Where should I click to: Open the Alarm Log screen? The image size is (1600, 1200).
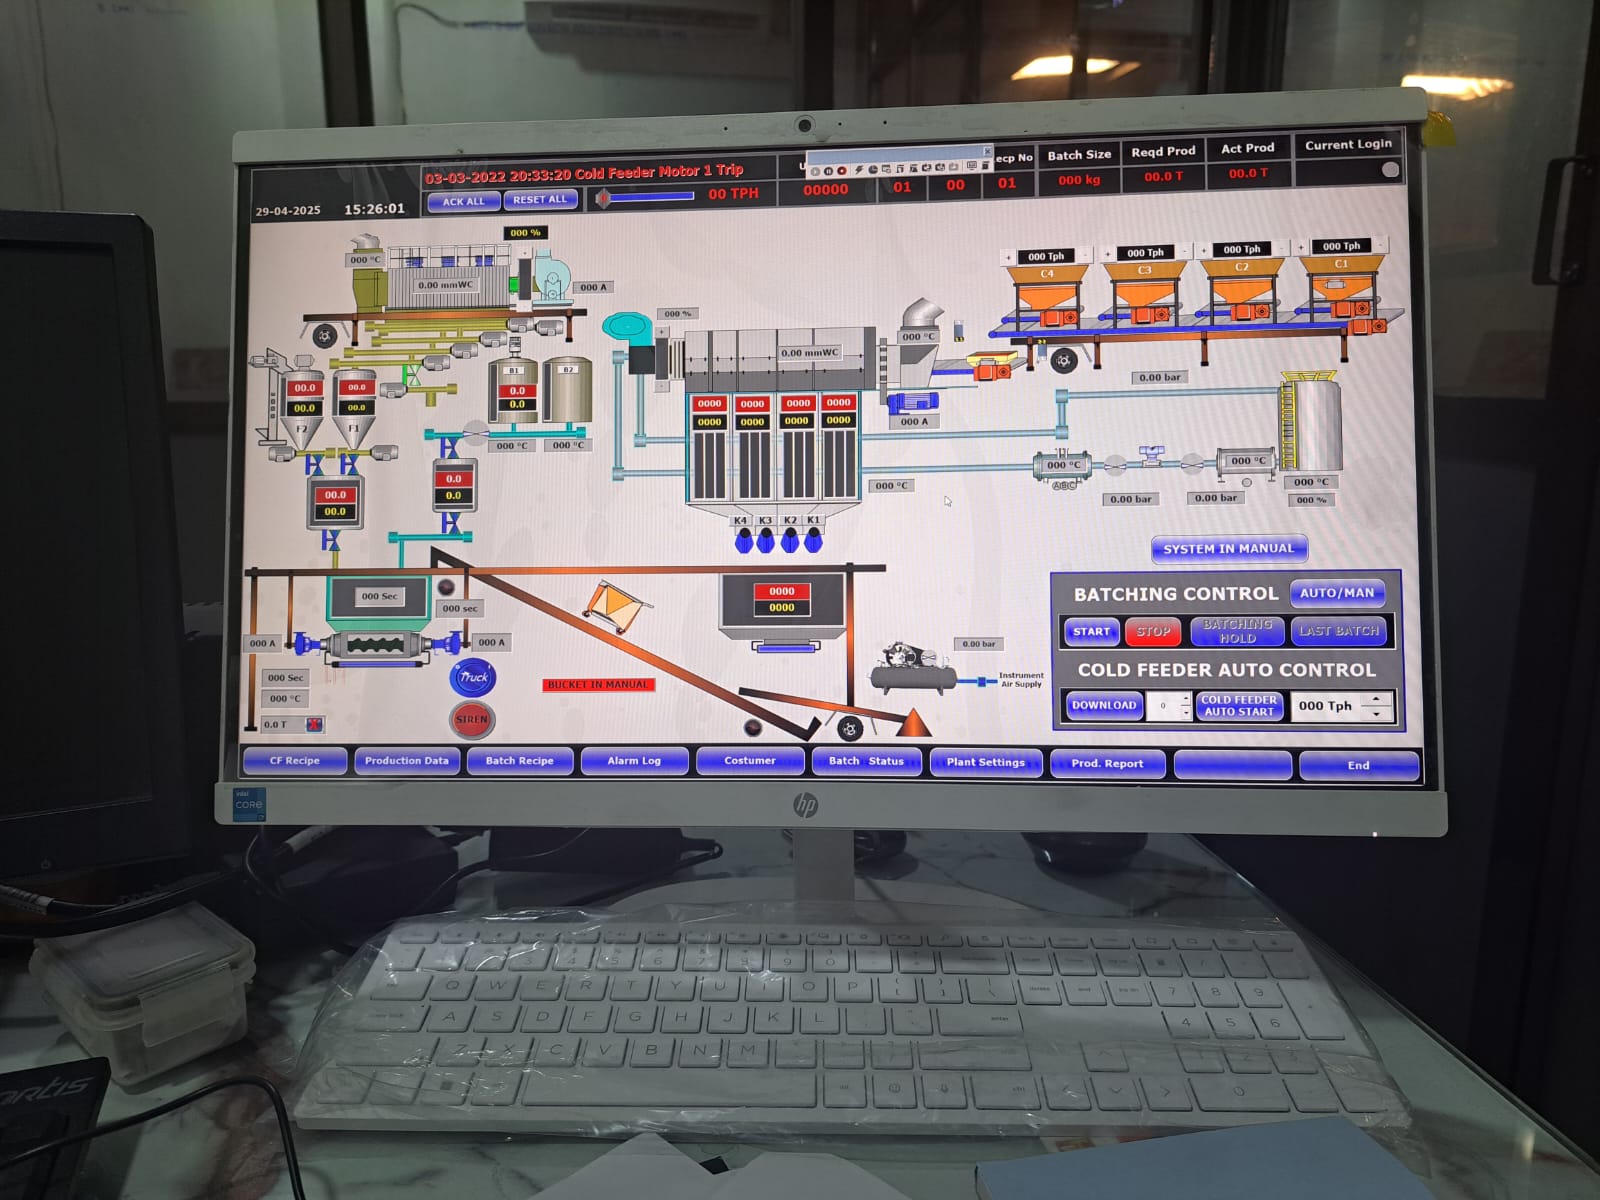coord(634,761)
